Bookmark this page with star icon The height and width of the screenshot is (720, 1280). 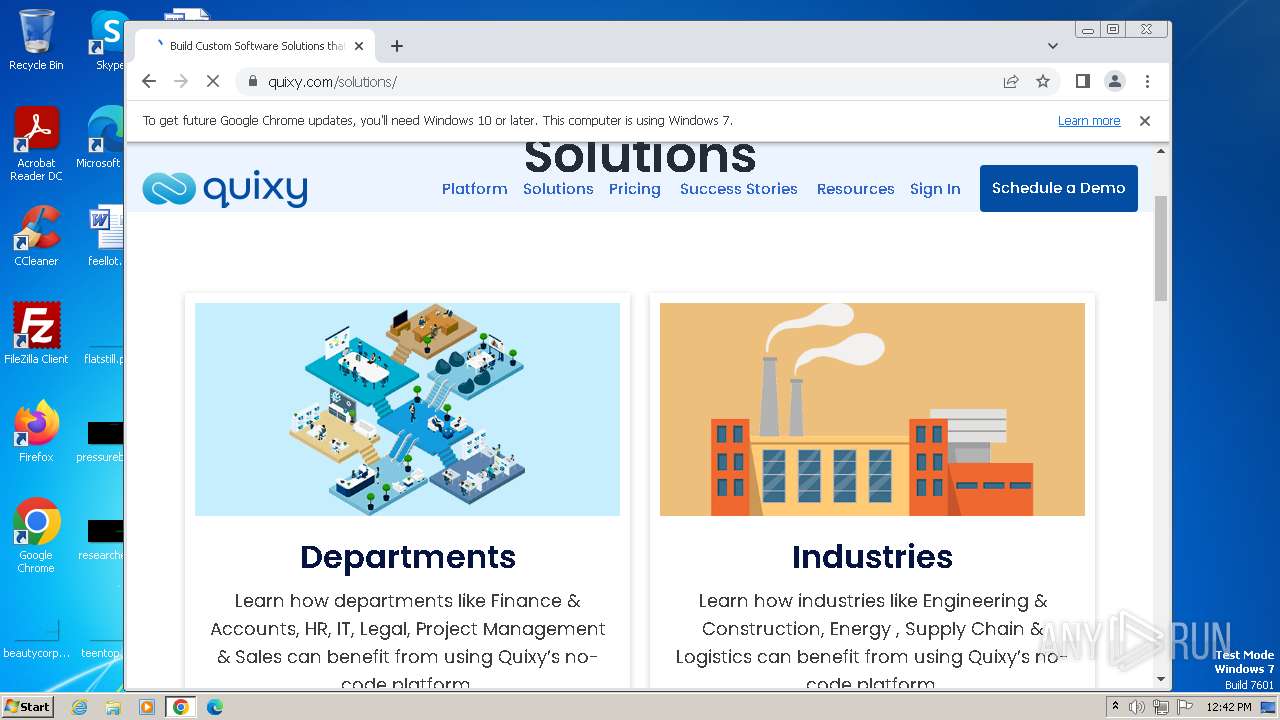click(x=1043, y=82)
